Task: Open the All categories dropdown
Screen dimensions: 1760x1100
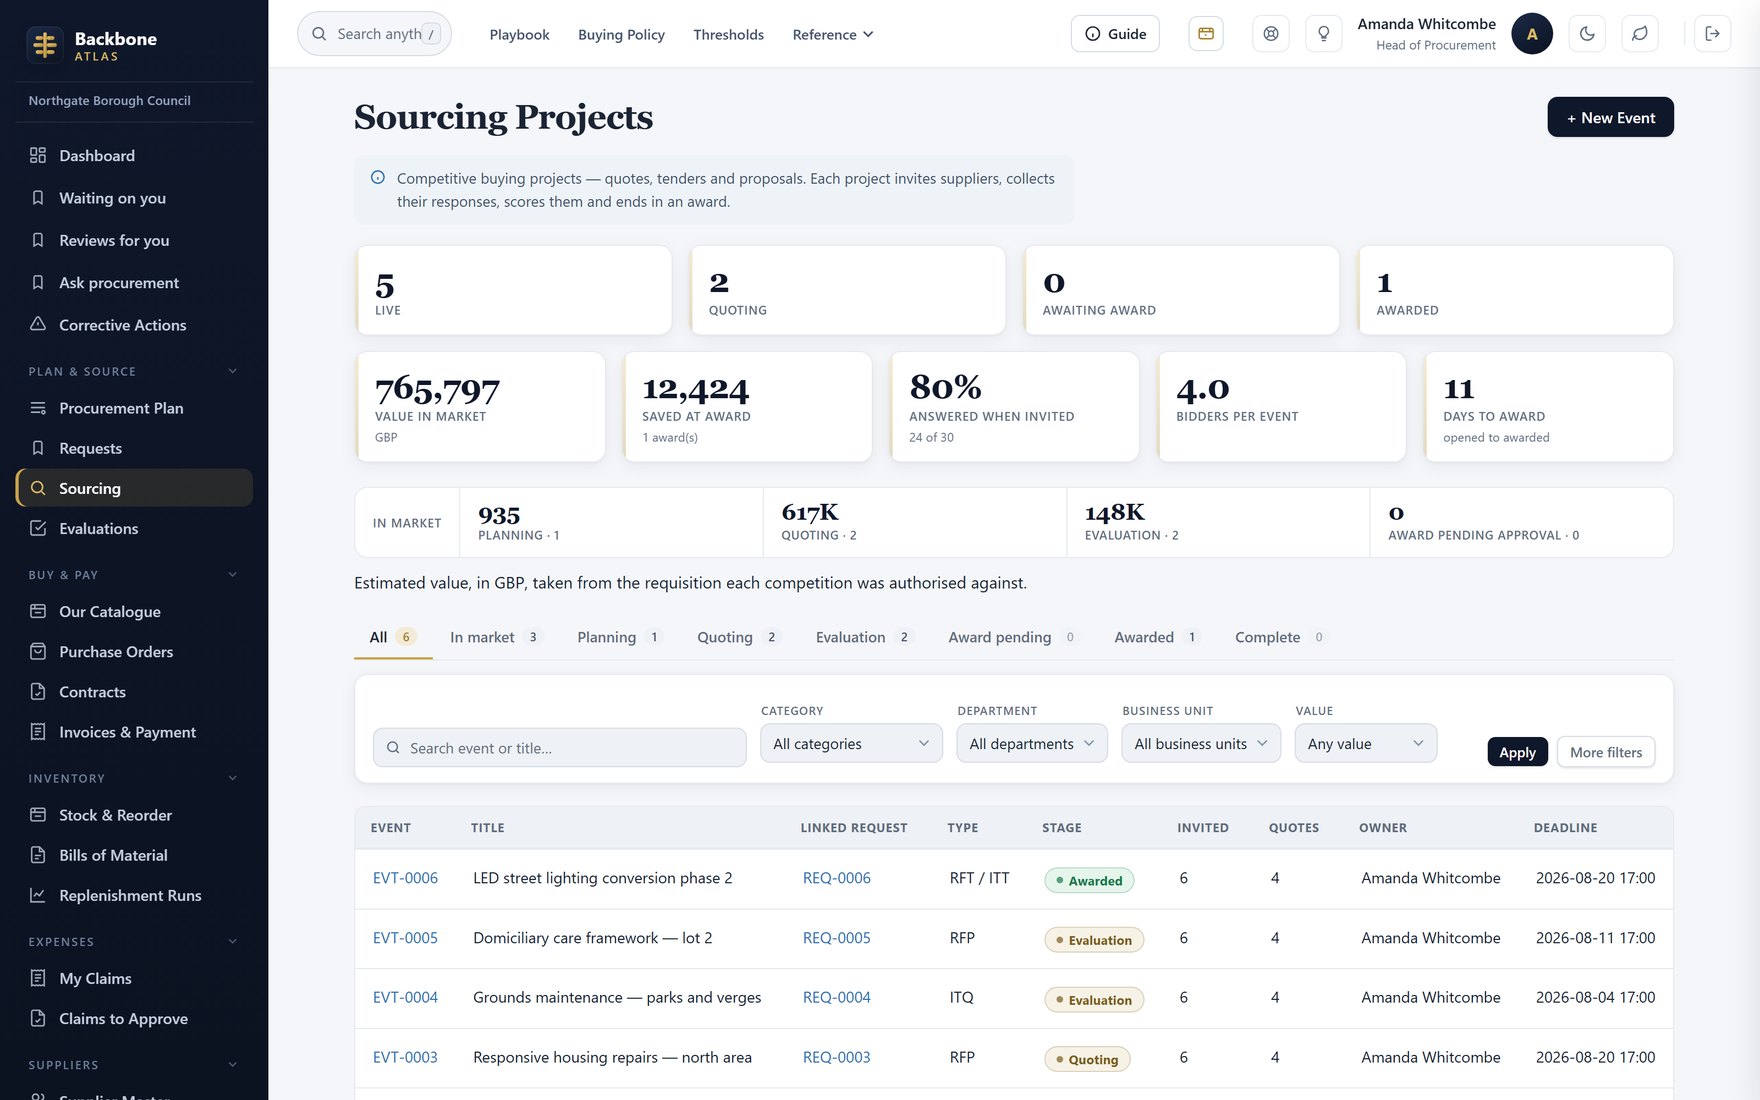Action: tap(851, 744)
